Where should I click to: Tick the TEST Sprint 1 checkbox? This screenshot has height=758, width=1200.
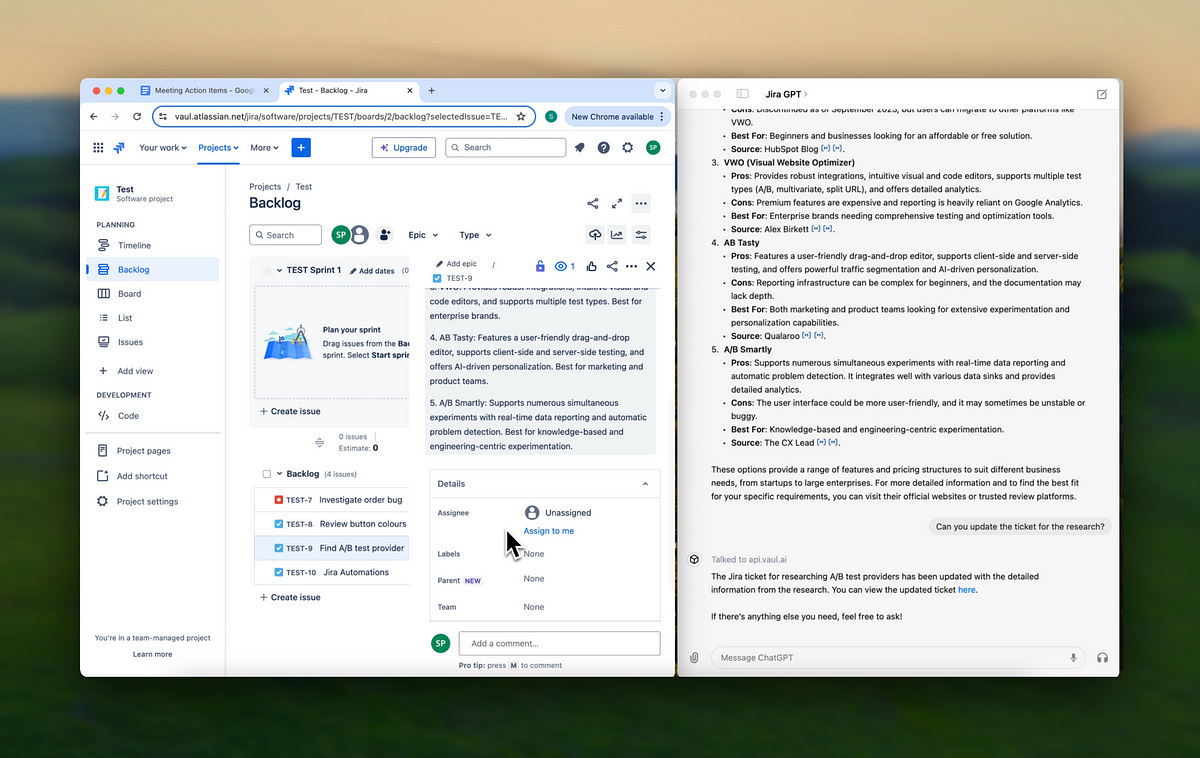(266, 270)
